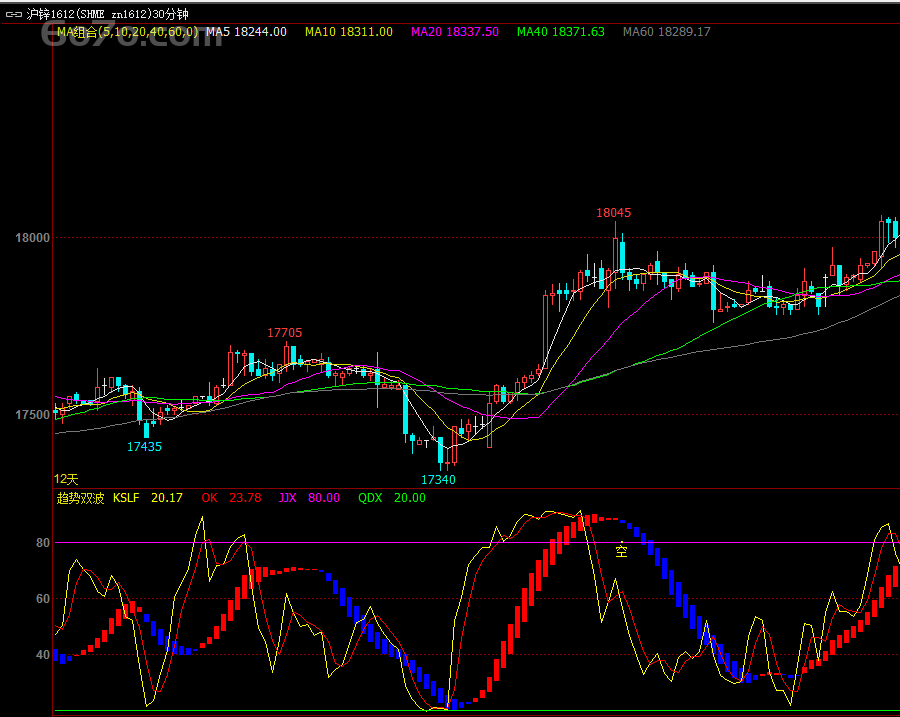Click the 空 short signal marker
The image size is (900, 717).
click(x=621, y=549)
